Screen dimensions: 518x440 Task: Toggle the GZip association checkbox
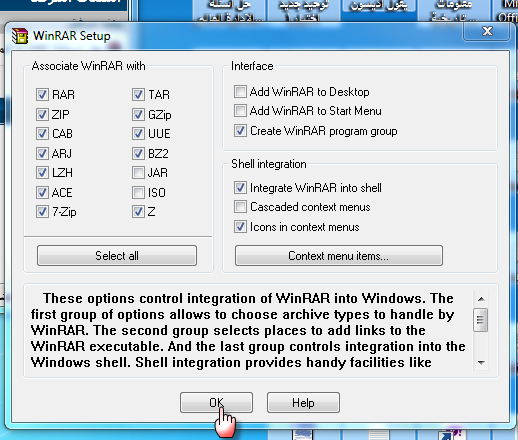point(138,114)
